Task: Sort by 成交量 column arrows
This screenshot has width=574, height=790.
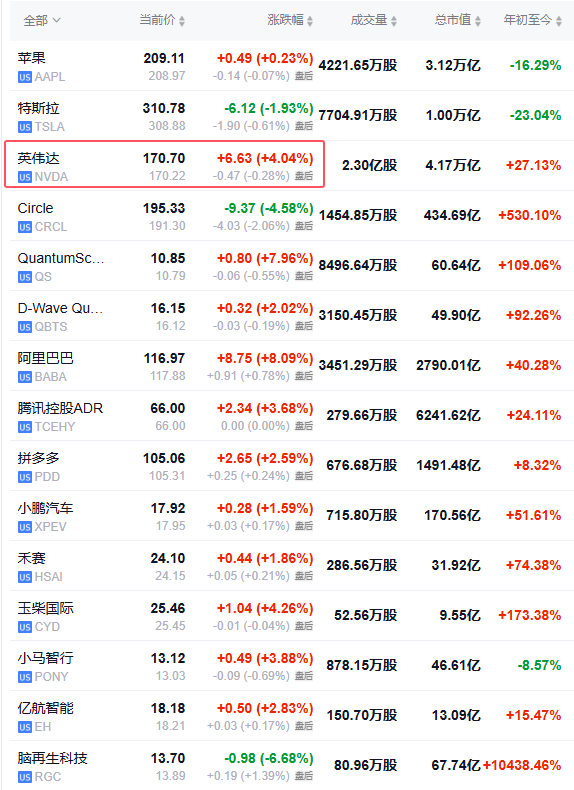Action: point(394,21)
